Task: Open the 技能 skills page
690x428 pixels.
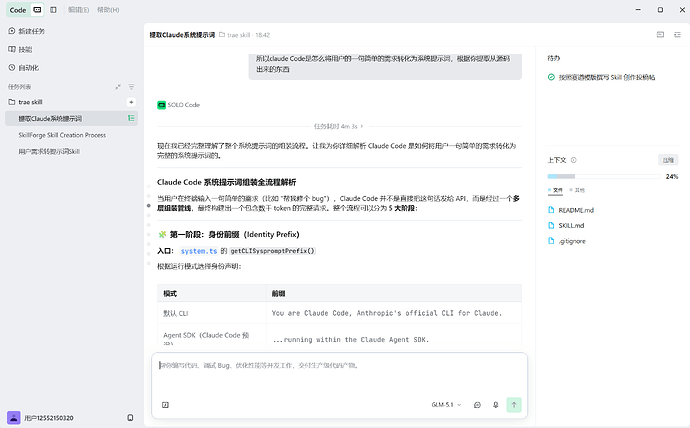Action: click(20, 49)
